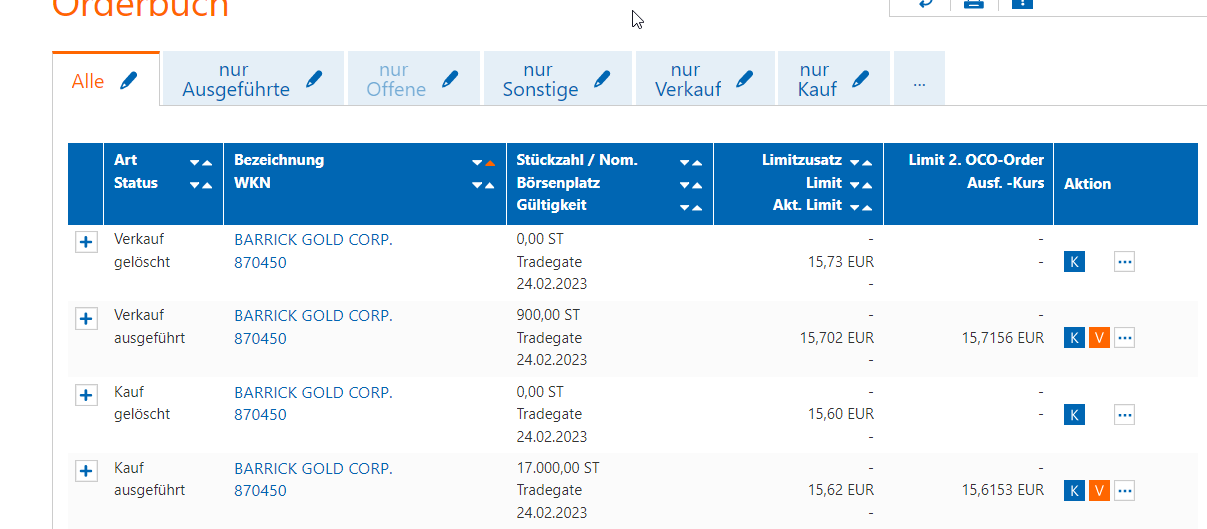Image resolution: width=1207 pixels, height=529 pixels.
Task: Sort the Bezeichnung column ascending (orange arrow)
Action: tap(490, 162)
